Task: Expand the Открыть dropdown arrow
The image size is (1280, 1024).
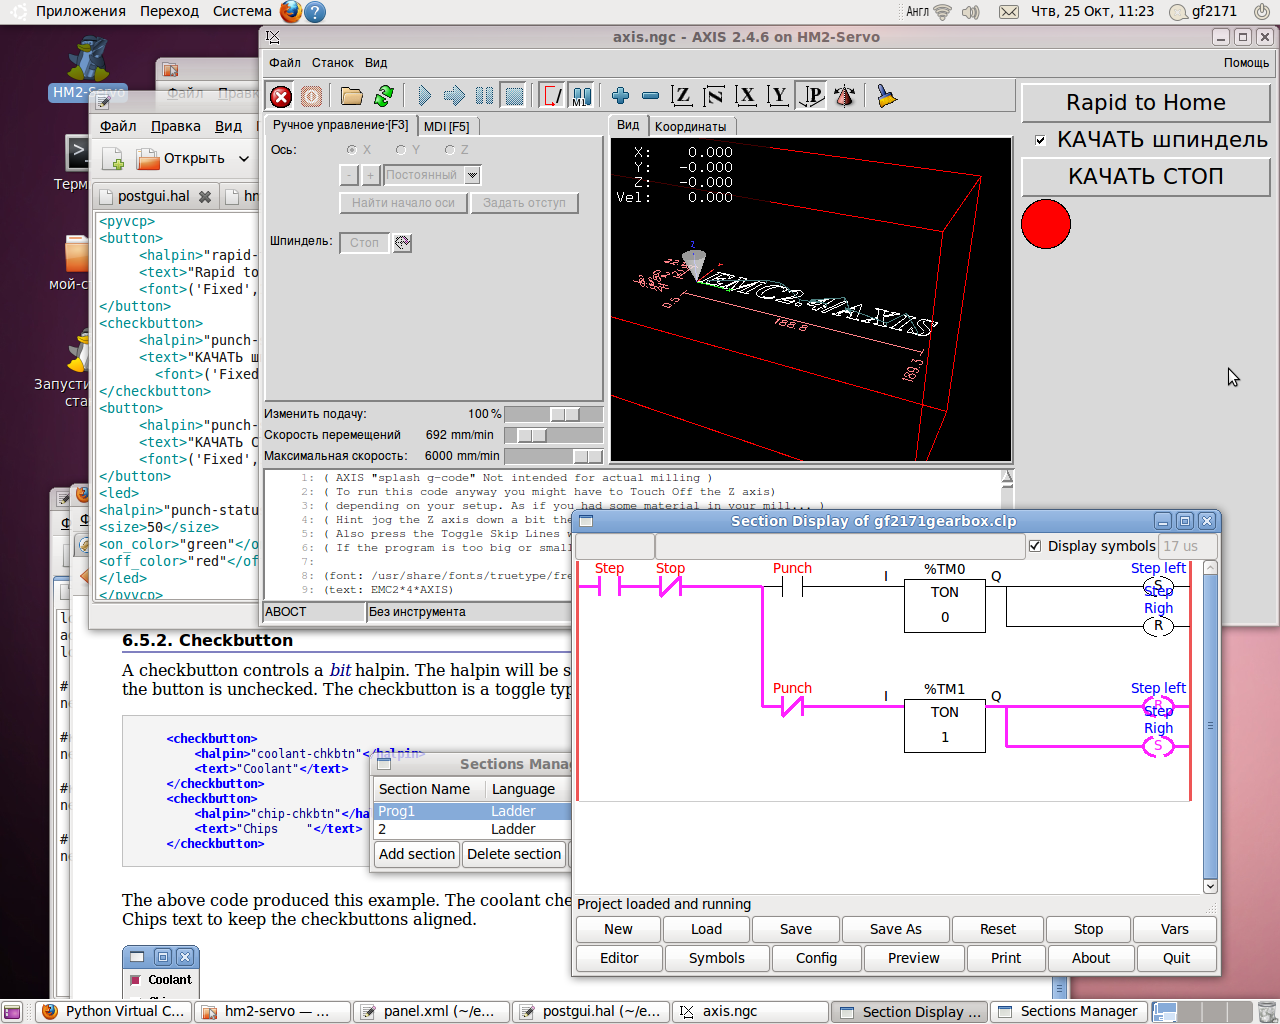Action: click(244, 159)
